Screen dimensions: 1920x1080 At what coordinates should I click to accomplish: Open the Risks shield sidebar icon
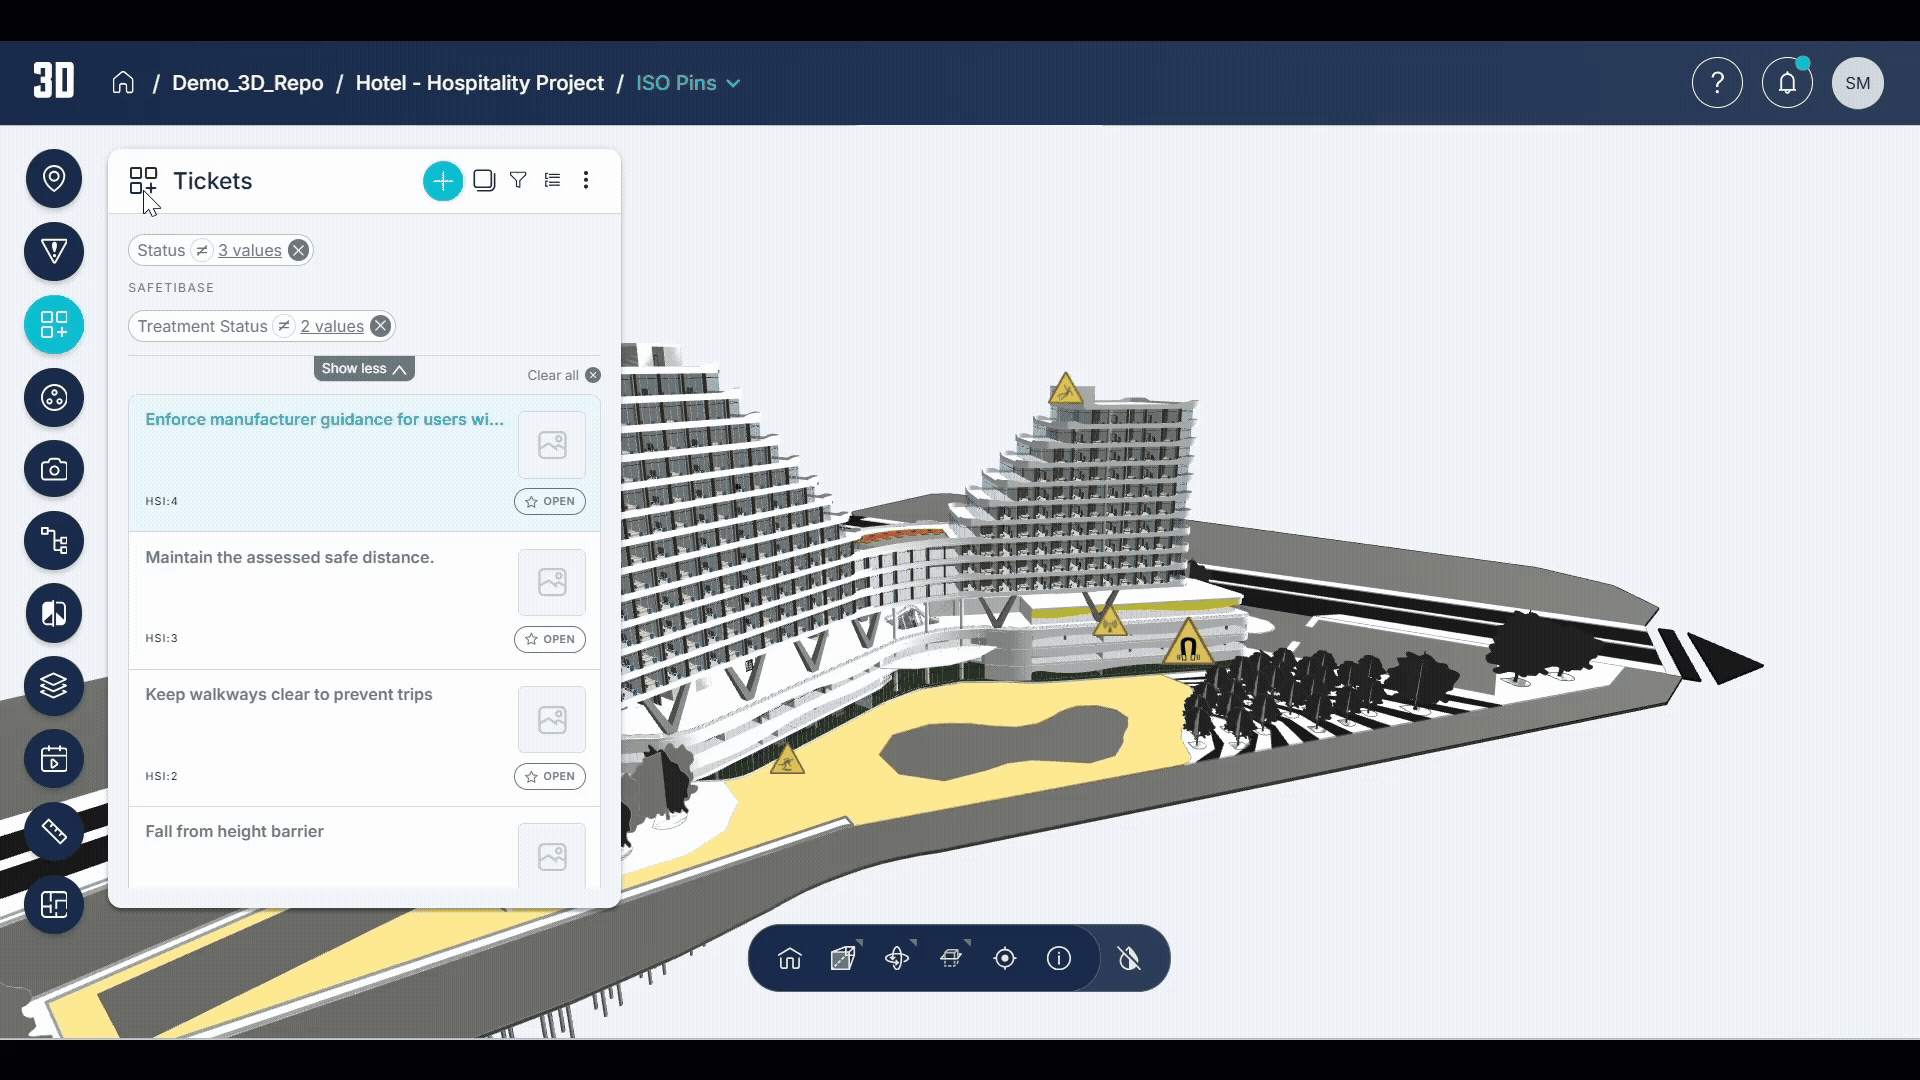54,252
